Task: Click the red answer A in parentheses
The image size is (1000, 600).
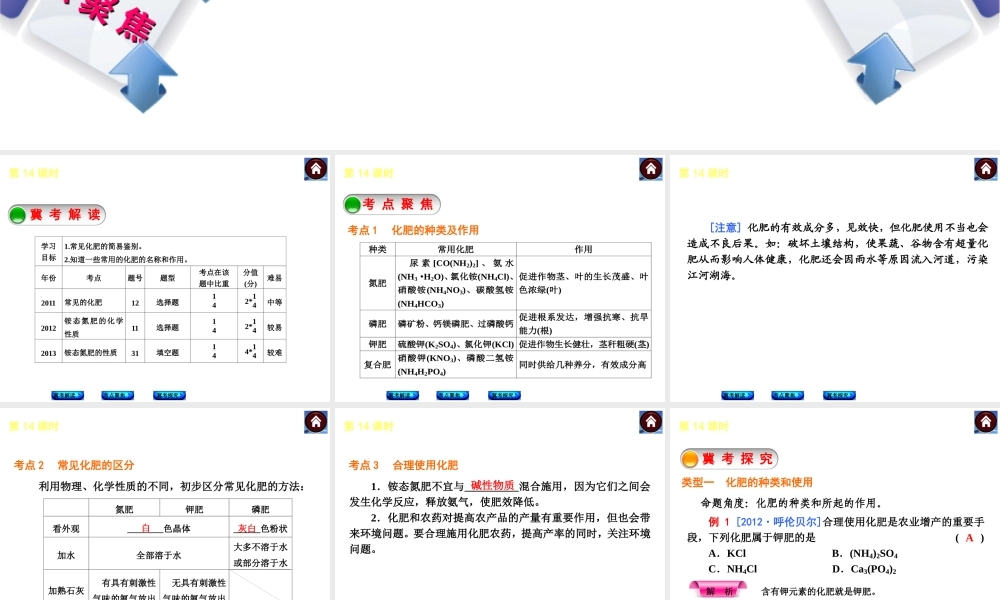Action: [x=969, y=538]
